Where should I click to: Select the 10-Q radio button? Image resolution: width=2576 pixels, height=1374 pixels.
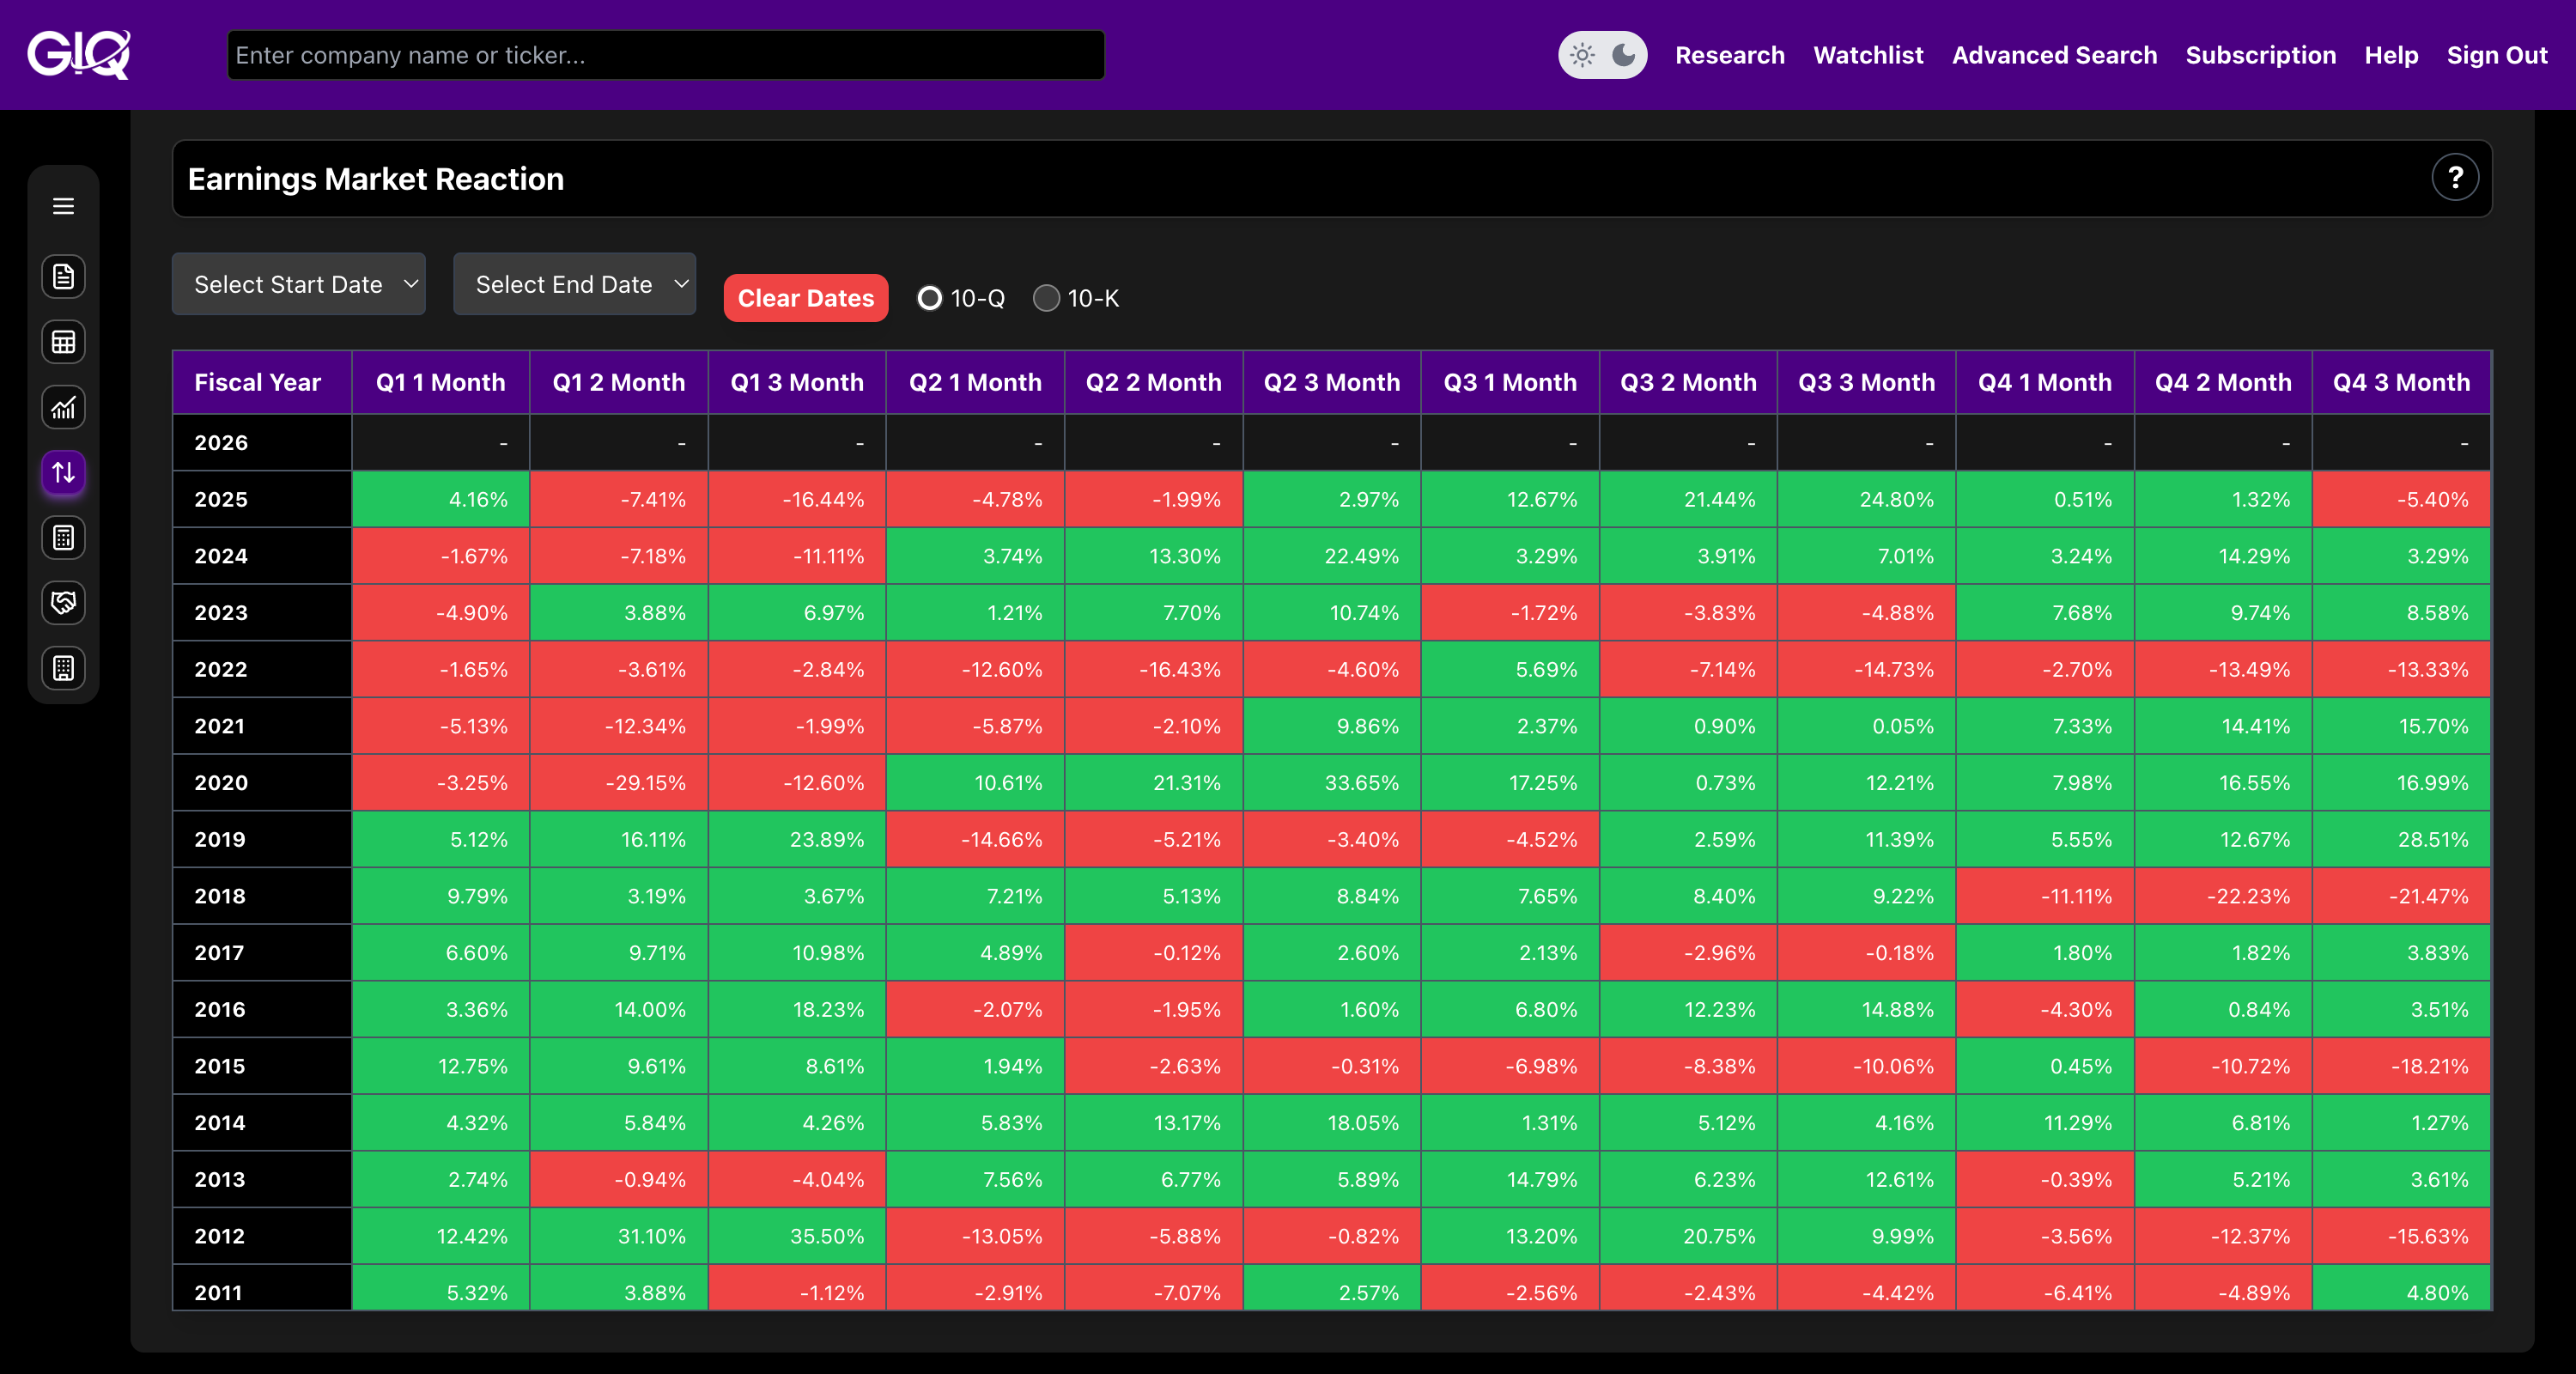coord(929,298)
